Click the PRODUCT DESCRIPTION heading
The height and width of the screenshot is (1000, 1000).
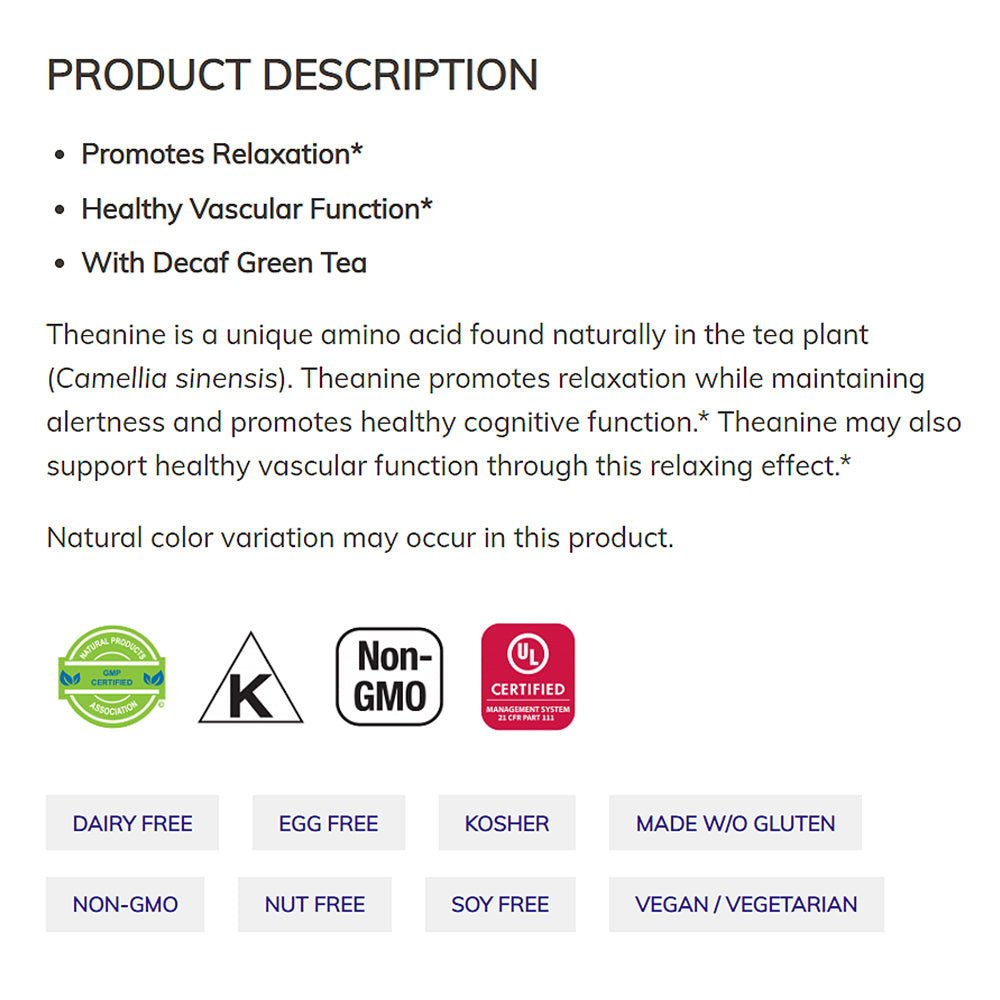(x=292, y=76)
